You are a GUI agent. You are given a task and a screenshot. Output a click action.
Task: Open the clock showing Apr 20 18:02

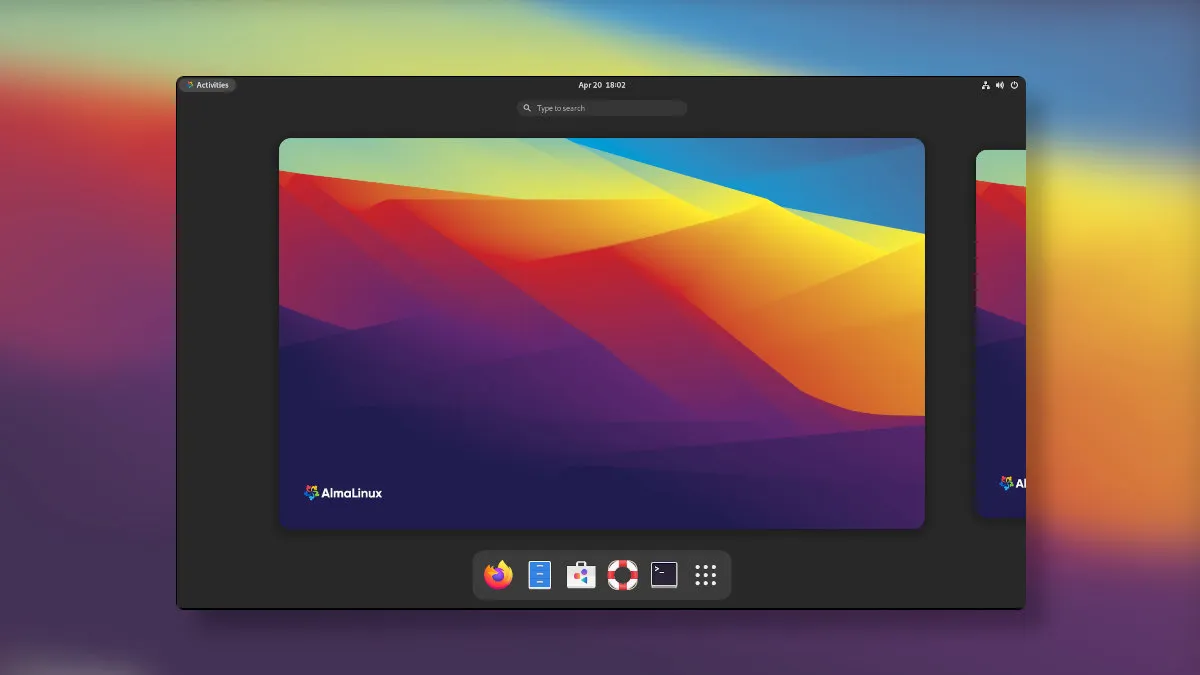pos(602,85)
